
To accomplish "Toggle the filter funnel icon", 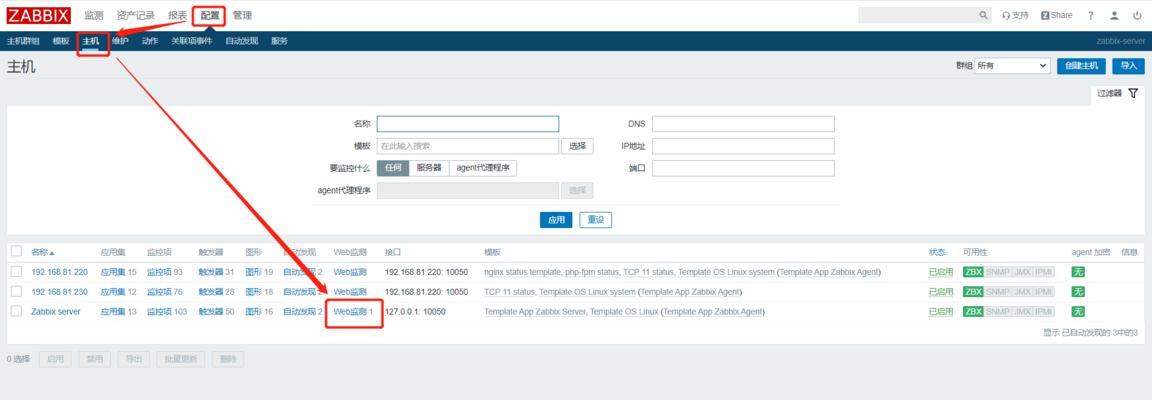I will click(1133, 93).
